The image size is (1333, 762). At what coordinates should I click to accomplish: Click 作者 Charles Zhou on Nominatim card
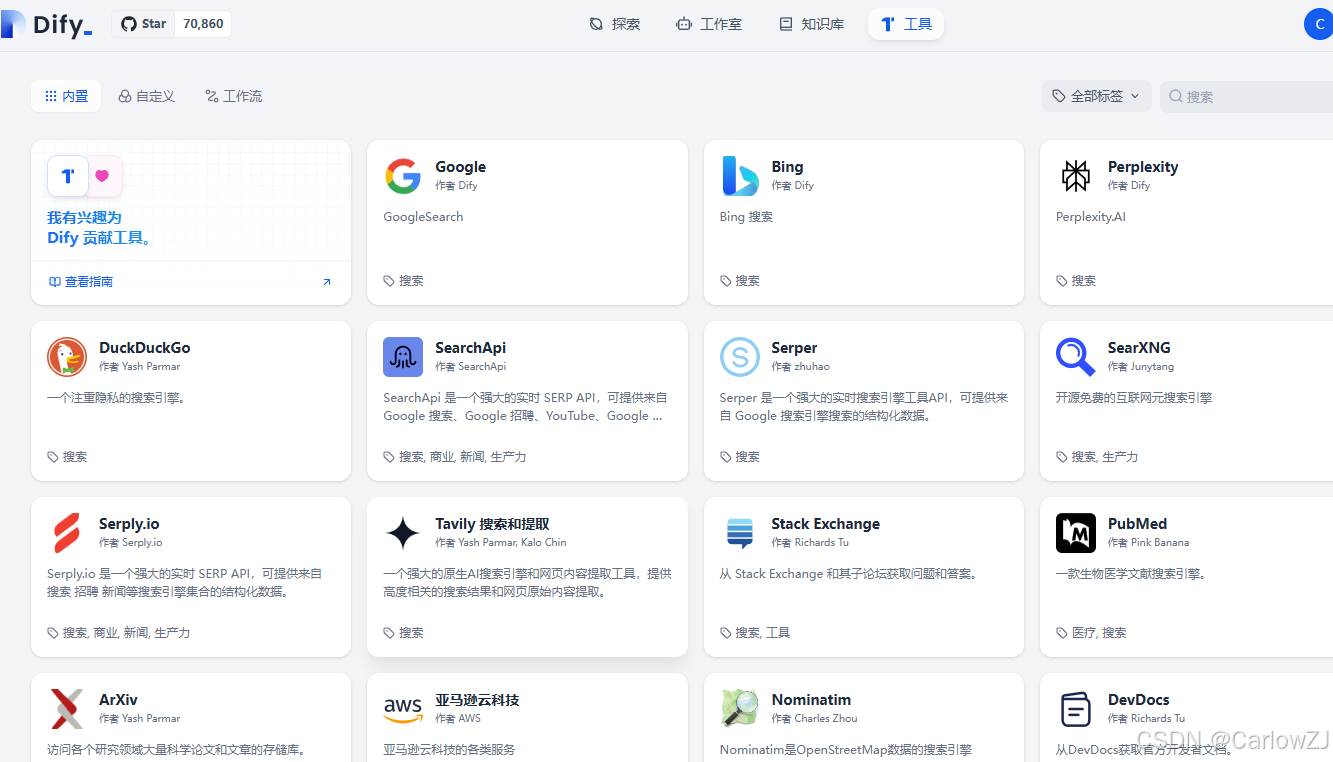tap(814, 719)
